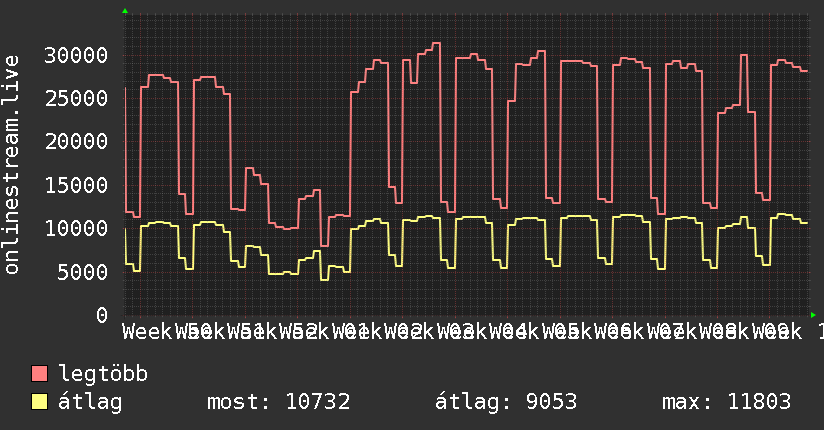The height and width of the screenshot is (430, 824).
Task: Click the 5000 y-axis label
Action: (x=83, y=272)
